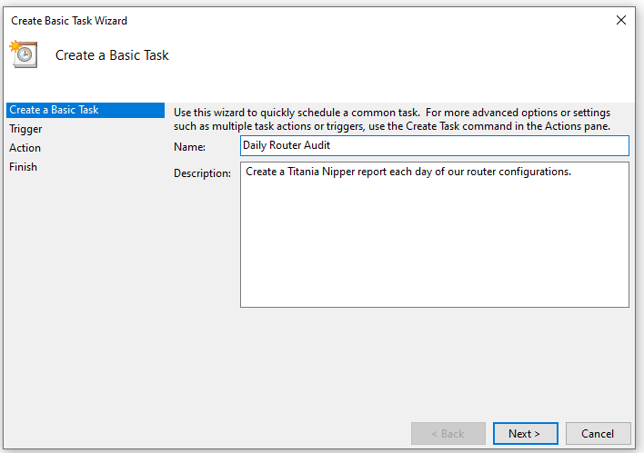Viewport: 644px width, 453px height.
Task: Click the Next button
Action: click(x=524, y=433)
